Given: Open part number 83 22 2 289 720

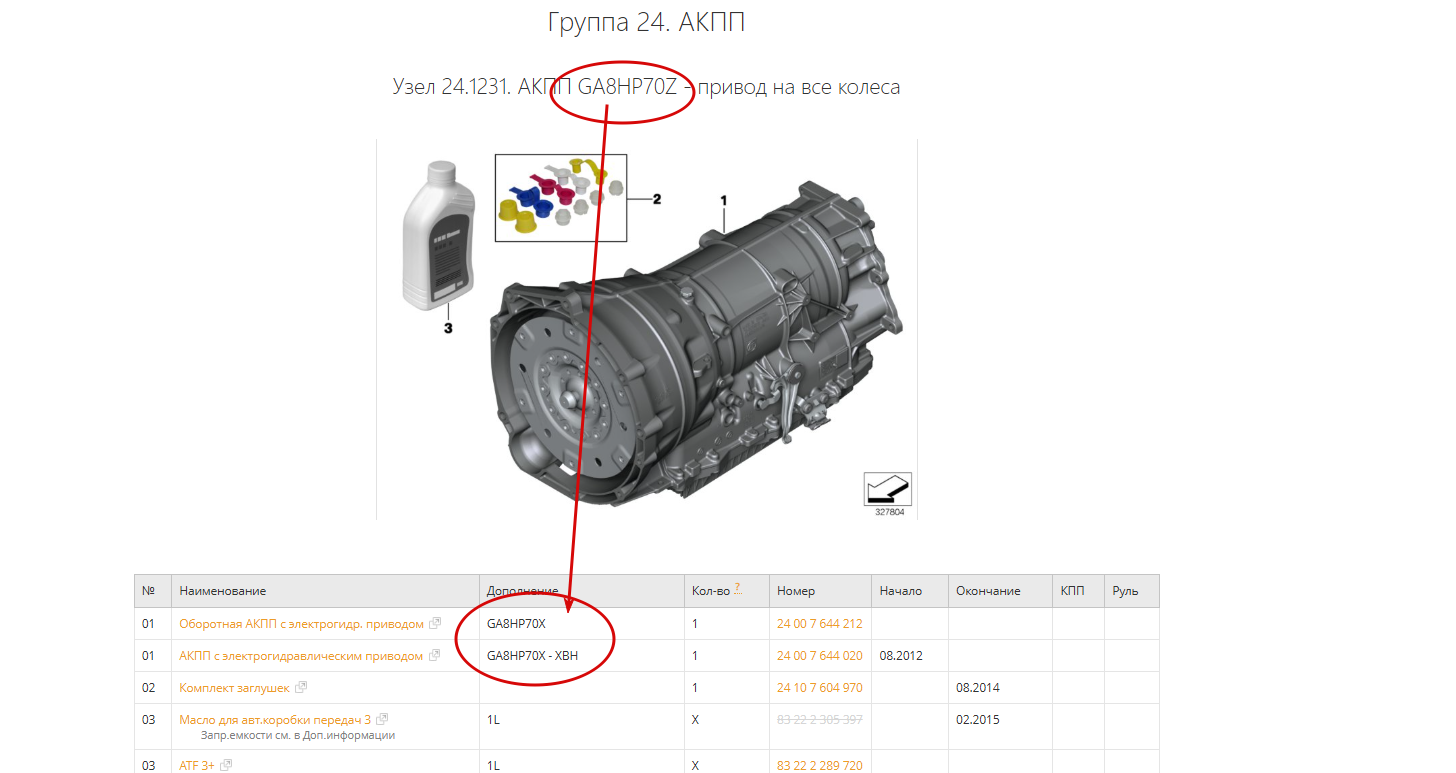Looking at the screenshot, I should tap(819, 765).
